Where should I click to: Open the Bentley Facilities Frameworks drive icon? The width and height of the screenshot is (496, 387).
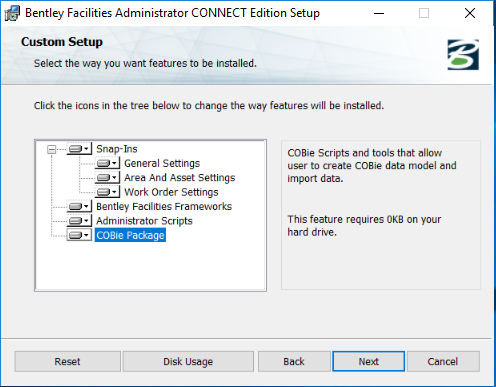pos(79,206)
